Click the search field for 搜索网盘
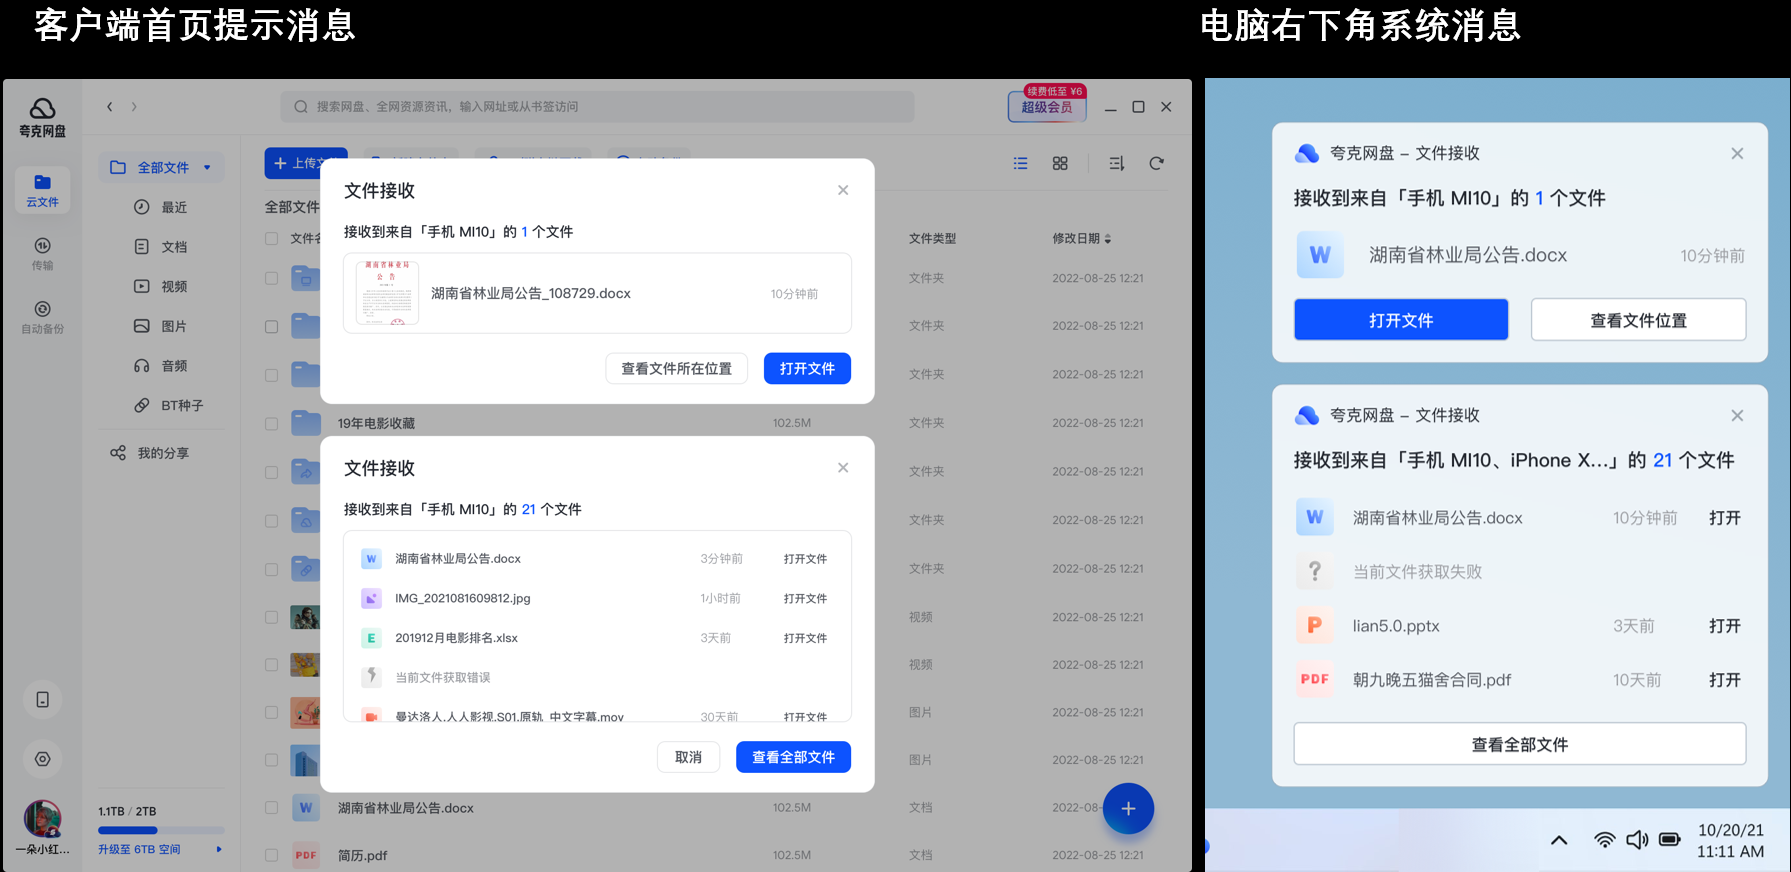 point(597,106)
